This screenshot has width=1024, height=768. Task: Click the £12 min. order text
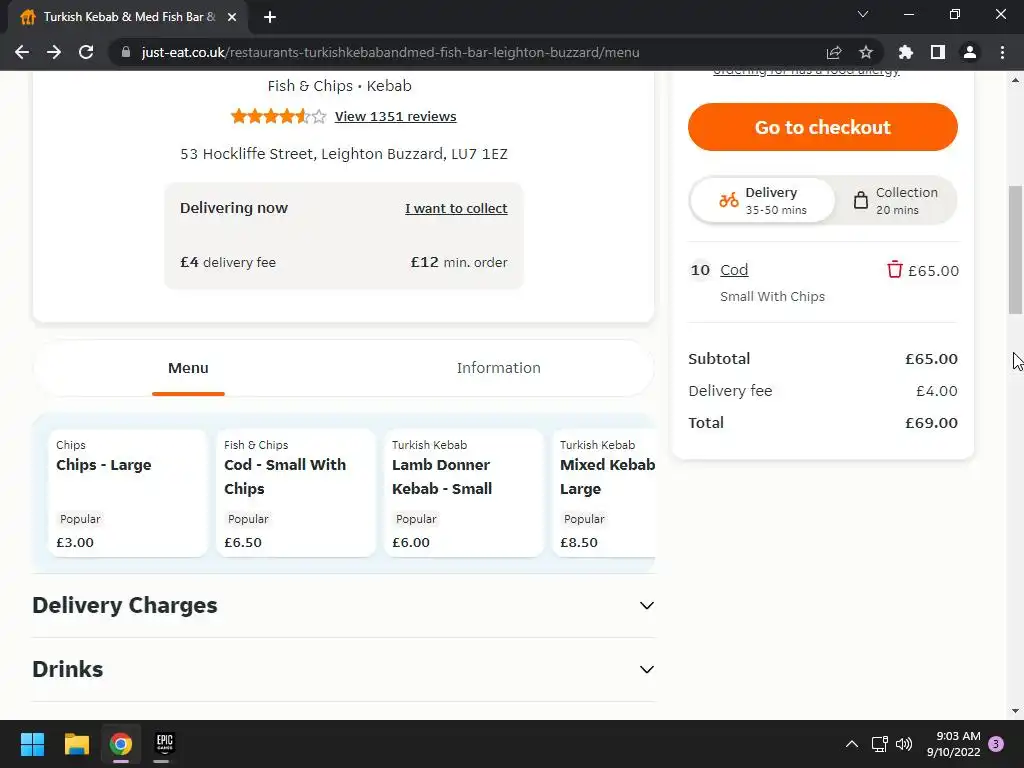pos(458,262)
